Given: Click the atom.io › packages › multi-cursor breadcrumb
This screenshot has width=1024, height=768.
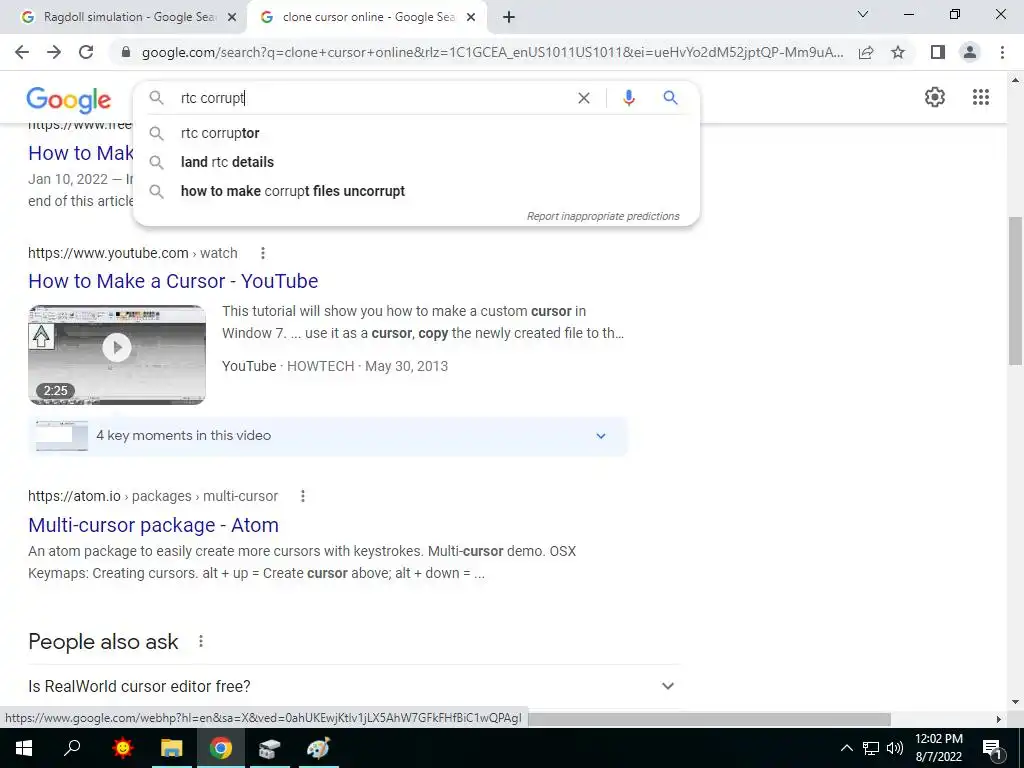Looking at the screenshot, I should 153,496.
